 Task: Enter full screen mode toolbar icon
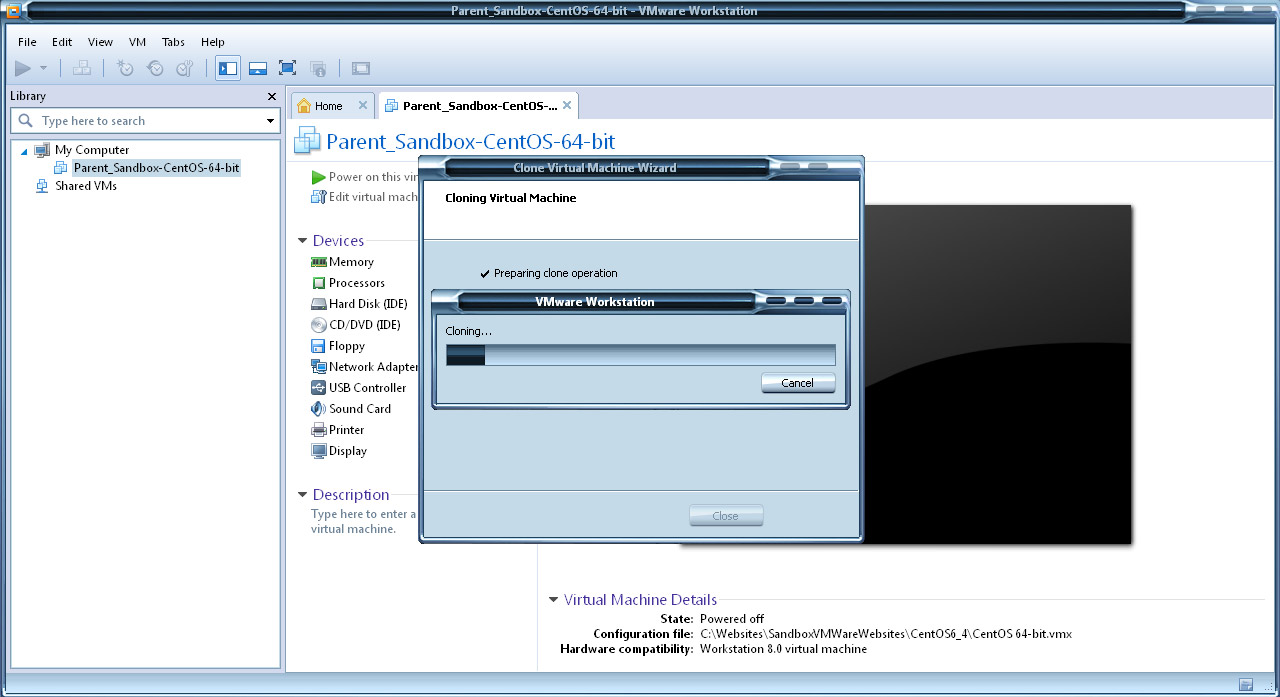pyautogui.click(x=287, y=68)
